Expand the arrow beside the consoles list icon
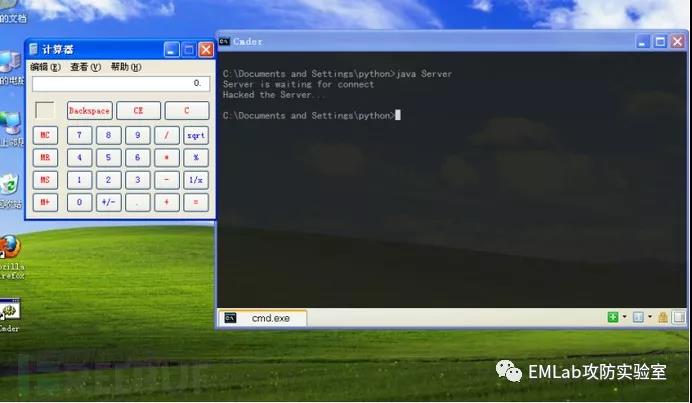 [x=650, y=316]
